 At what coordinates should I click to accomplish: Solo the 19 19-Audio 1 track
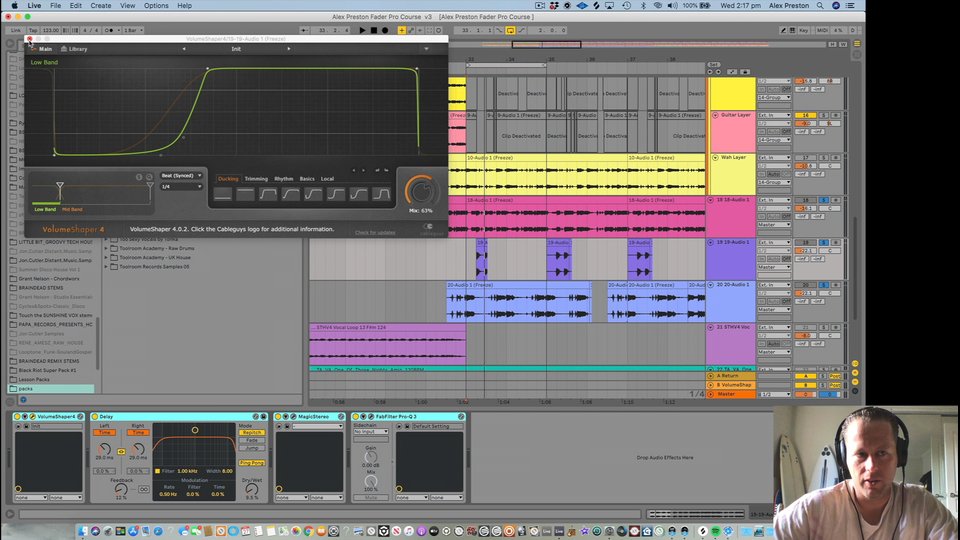(x=824, y=242)
